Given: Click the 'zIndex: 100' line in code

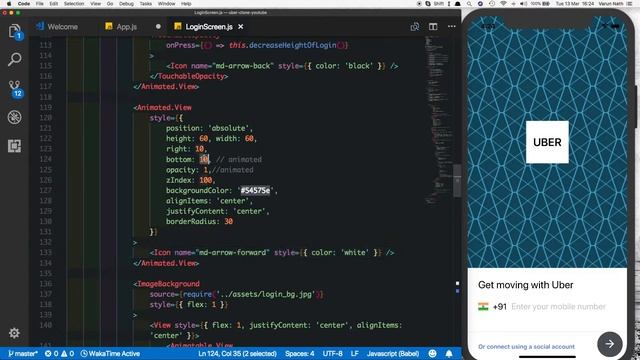Looking at the screenshot, I should coord(190,180).
